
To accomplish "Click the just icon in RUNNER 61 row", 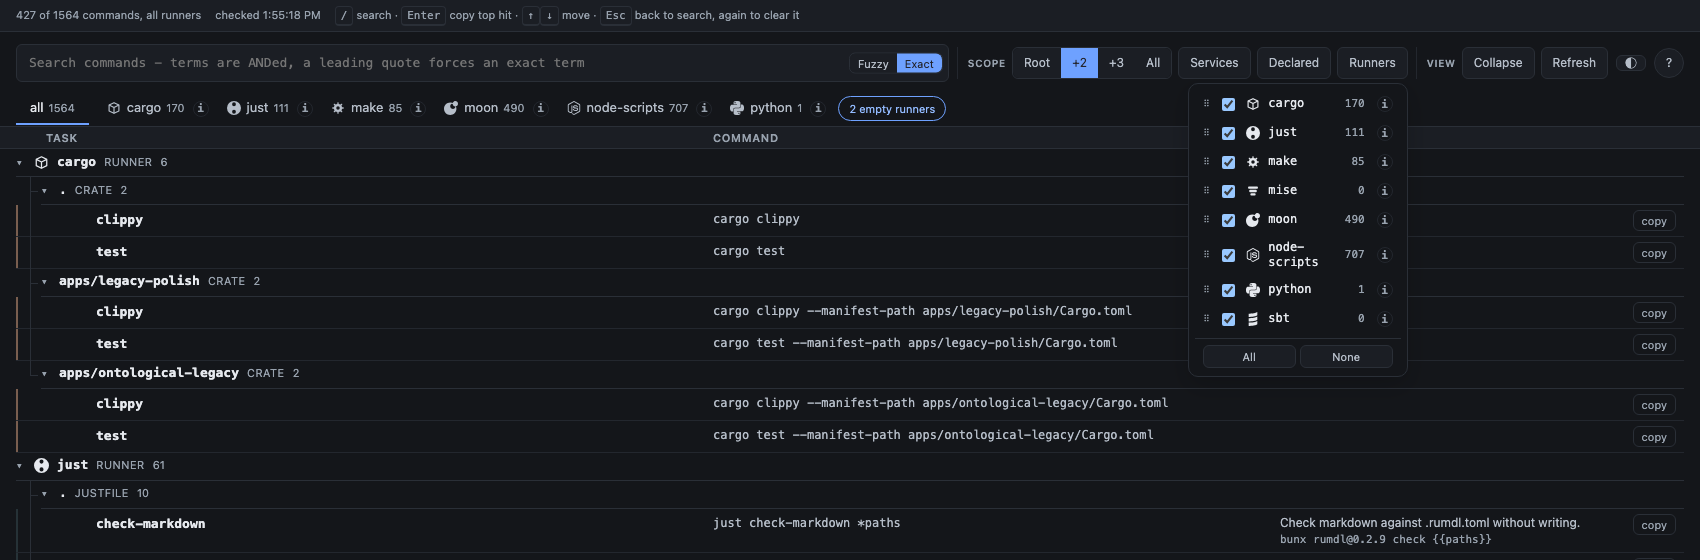I will tap(42, 465).
